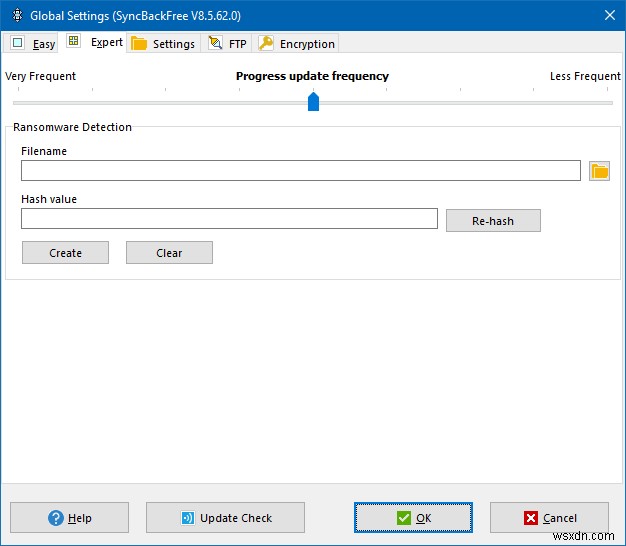Click the SyncBackFree title bar app icon
Viewport: 626px width, 546px height.
pos(17,15)
